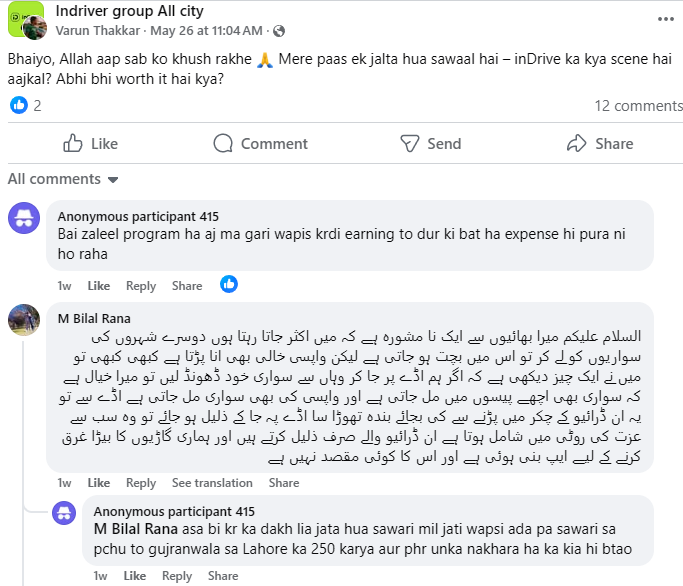Open the post options three-dot menu
This screenshot has width=683, height=586.
tap(666, 19)
